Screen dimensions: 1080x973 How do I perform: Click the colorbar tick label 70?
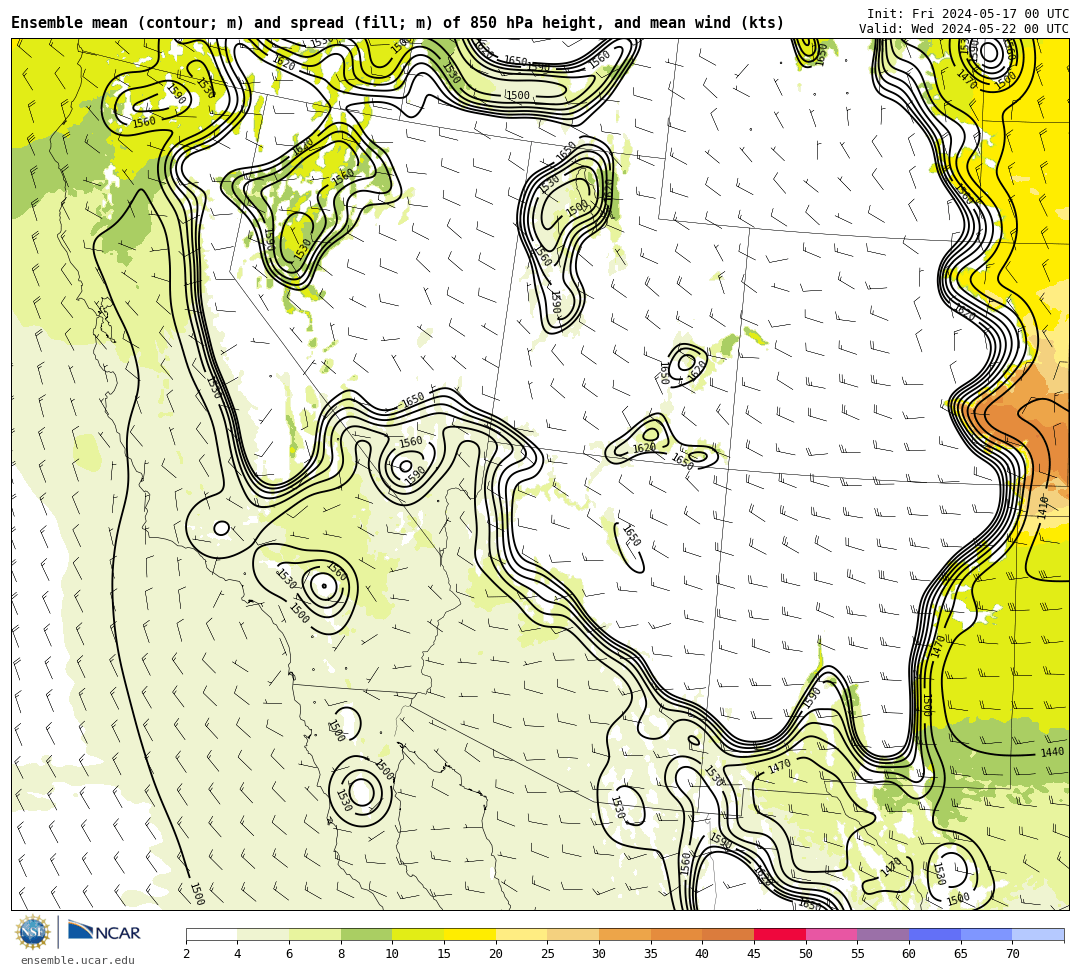(1012, 954)
